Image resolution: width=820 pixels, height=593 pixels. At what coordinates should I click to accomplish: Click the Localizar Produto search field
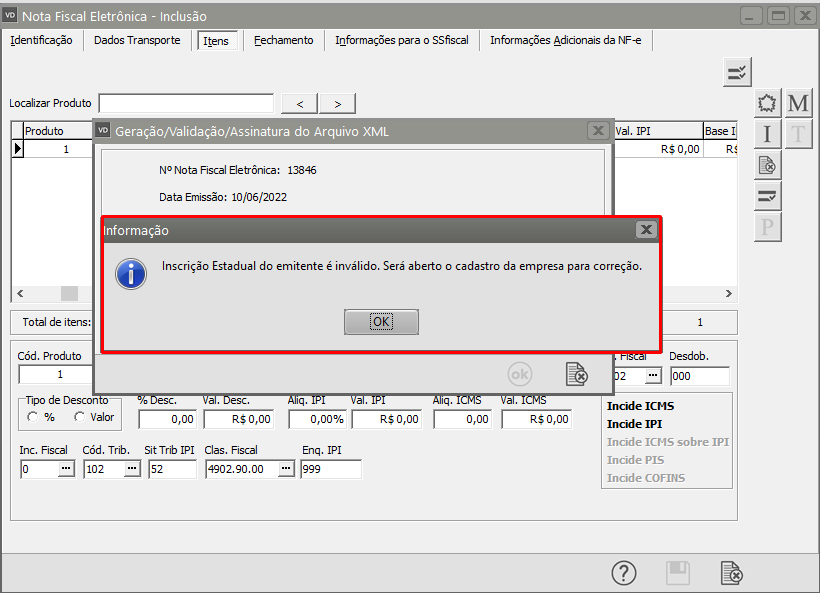pos(186,103)
